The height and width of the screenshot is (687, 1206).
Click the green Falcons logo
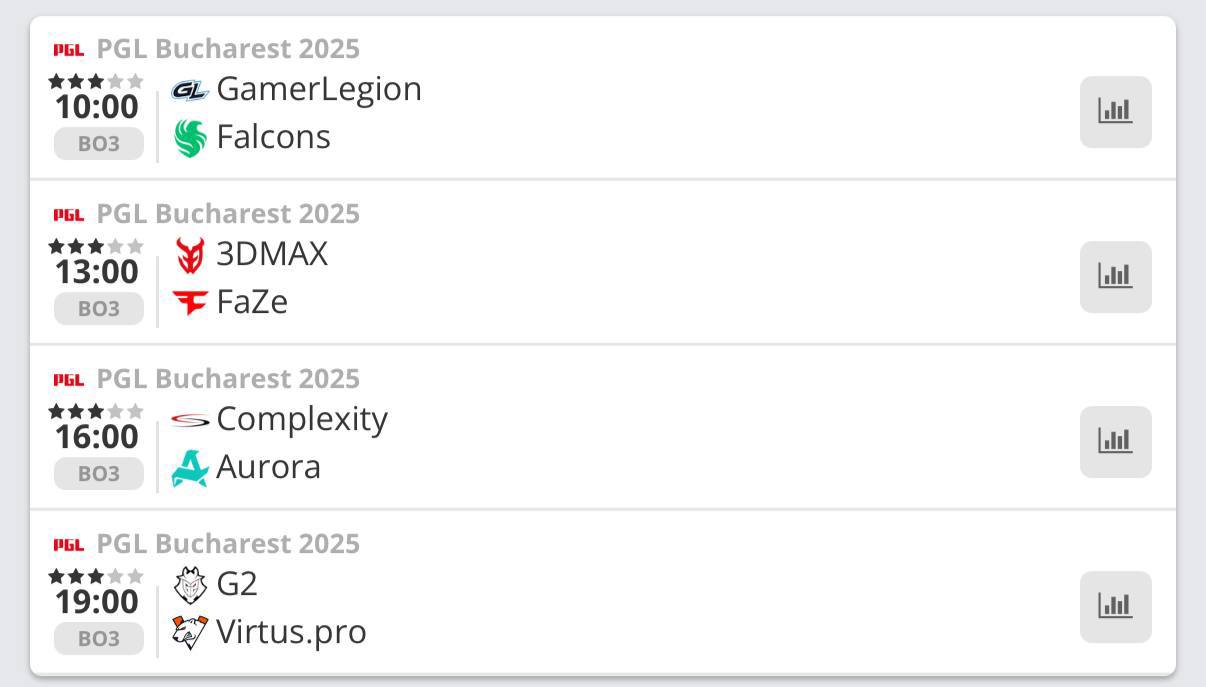190,138
